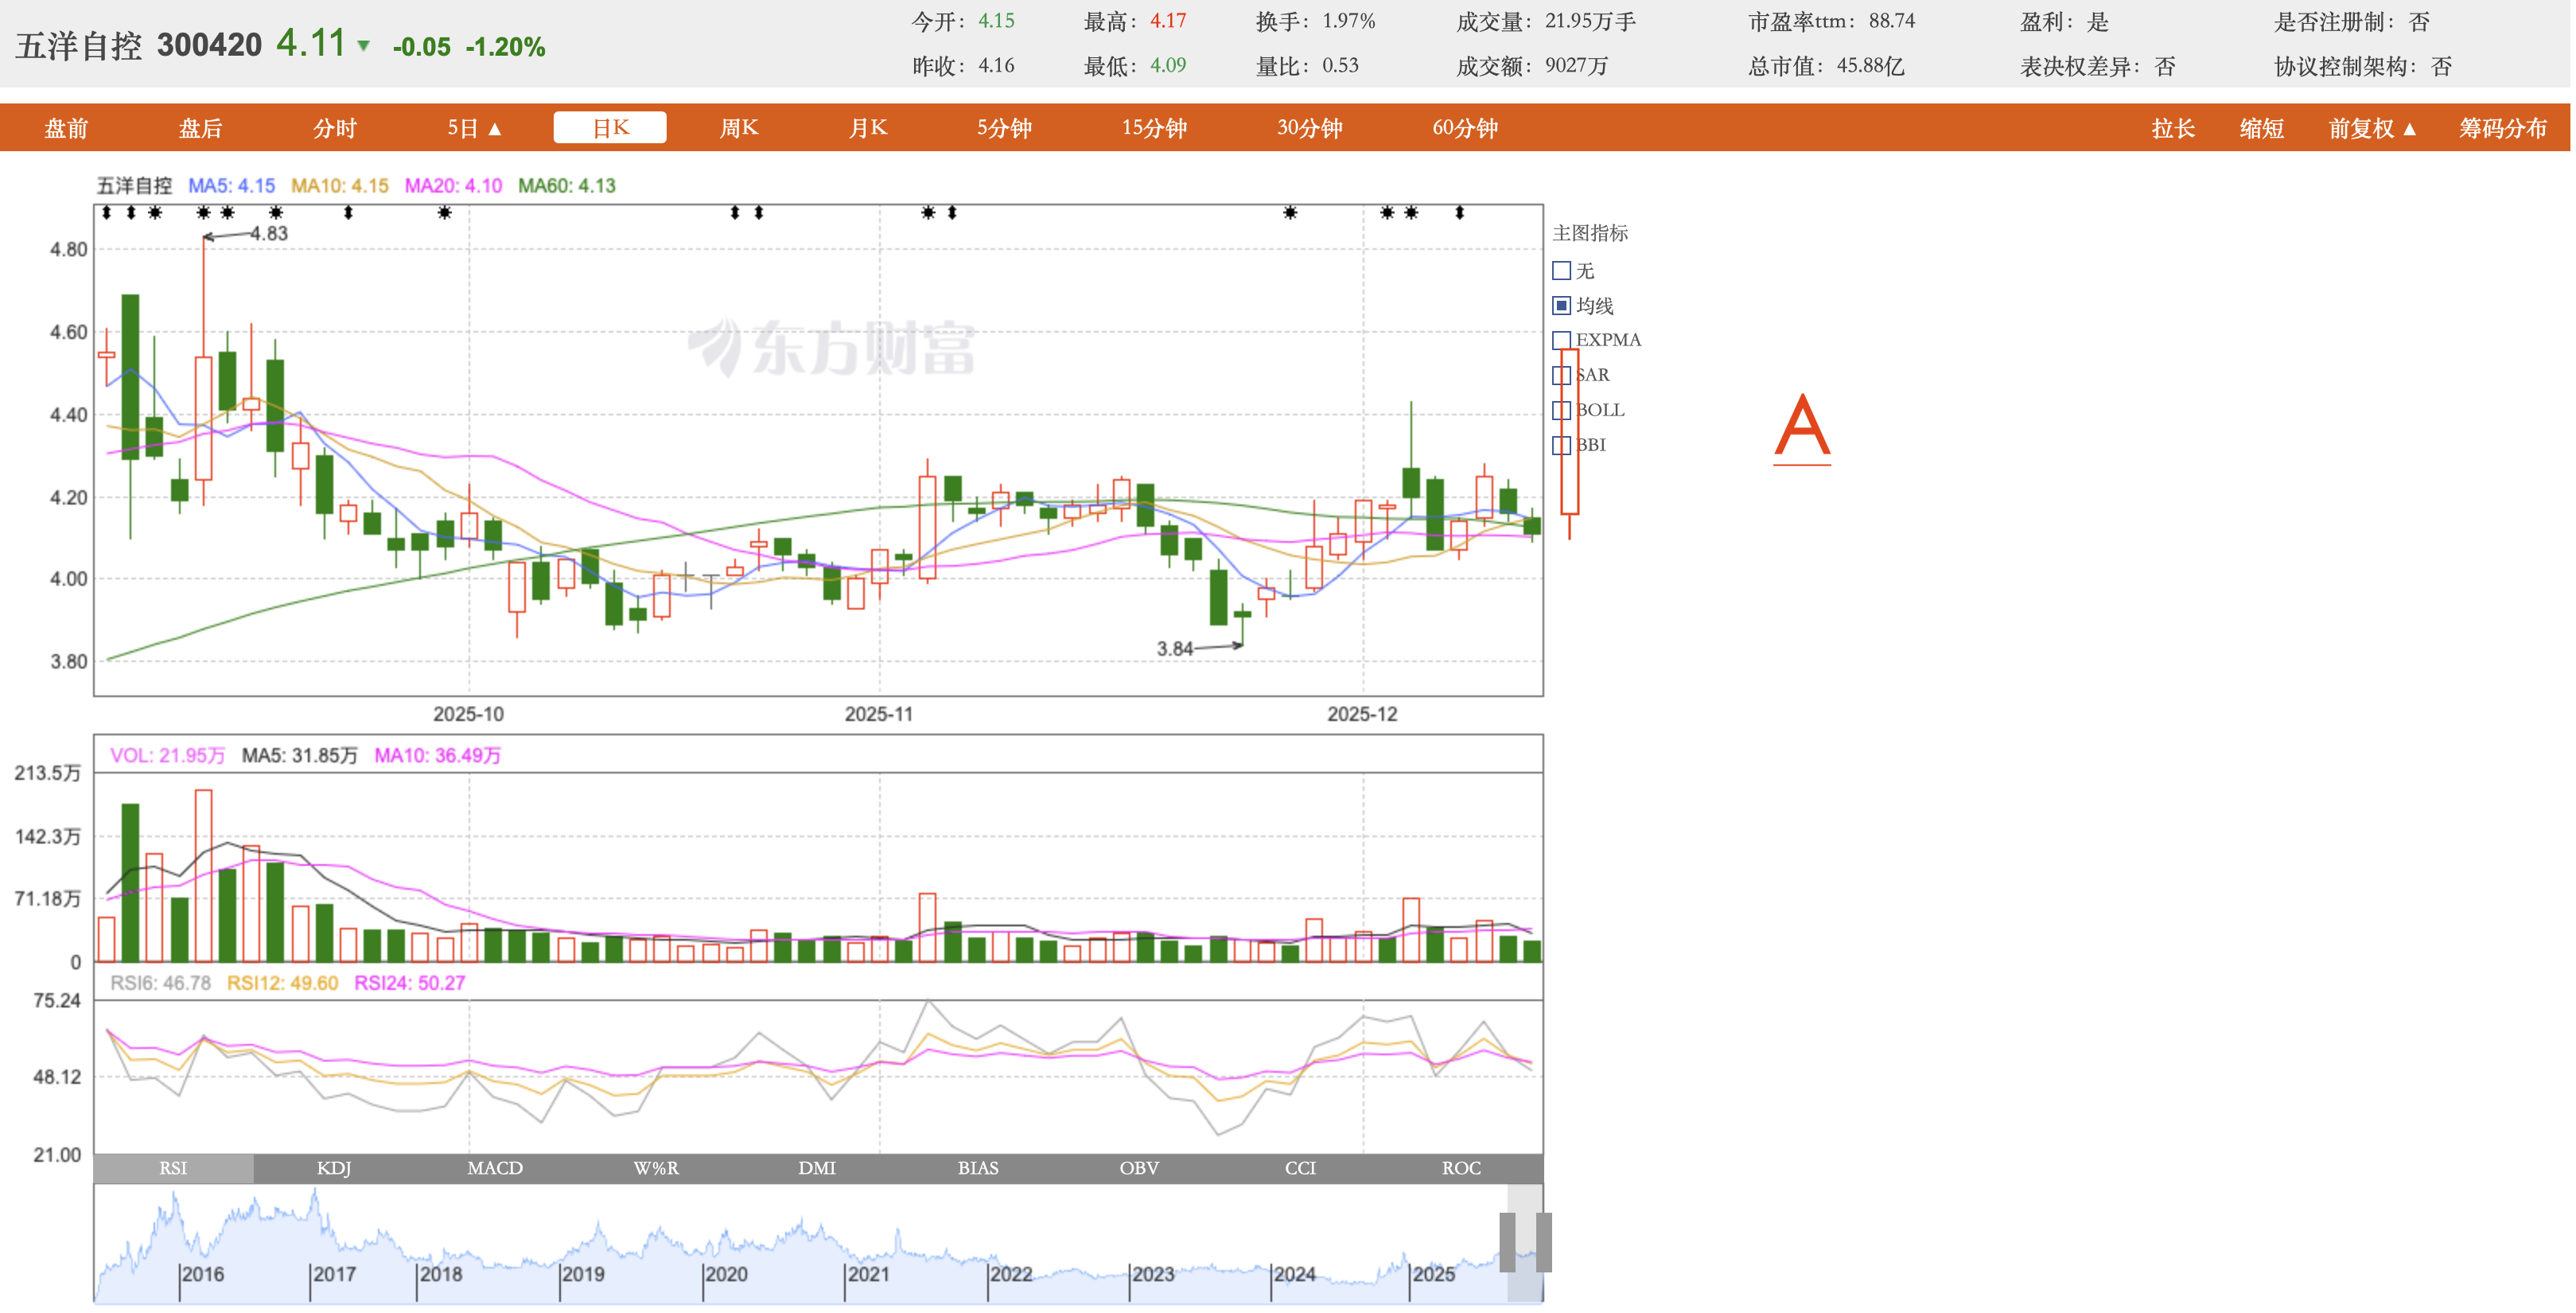The width and height of the screenshot is (2576, 1313).
Task: Toggle the 均线 moving average checkbox
Action: tap(1561, 305)
